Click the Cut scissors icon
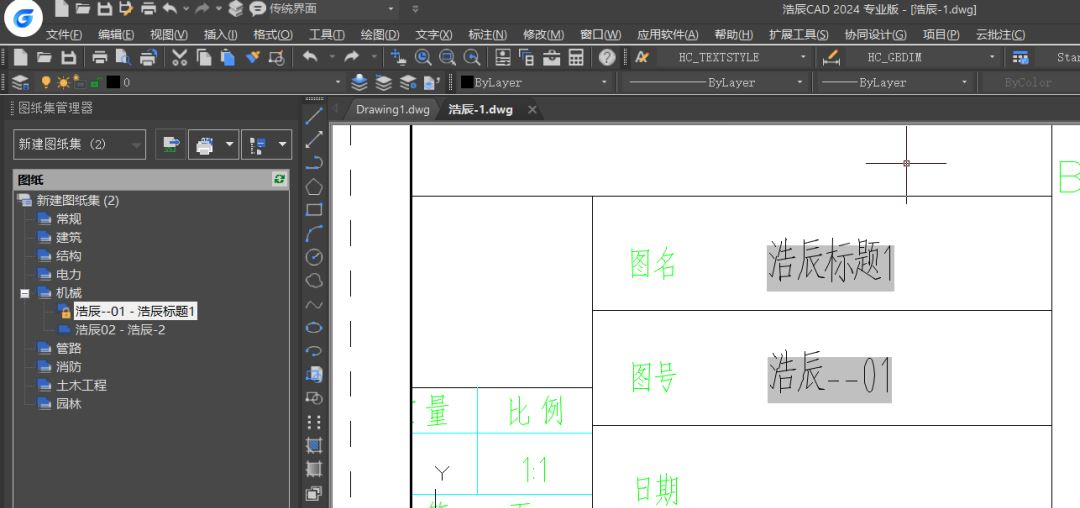Viewport: 1080px width, 508px height. (179, 57)
